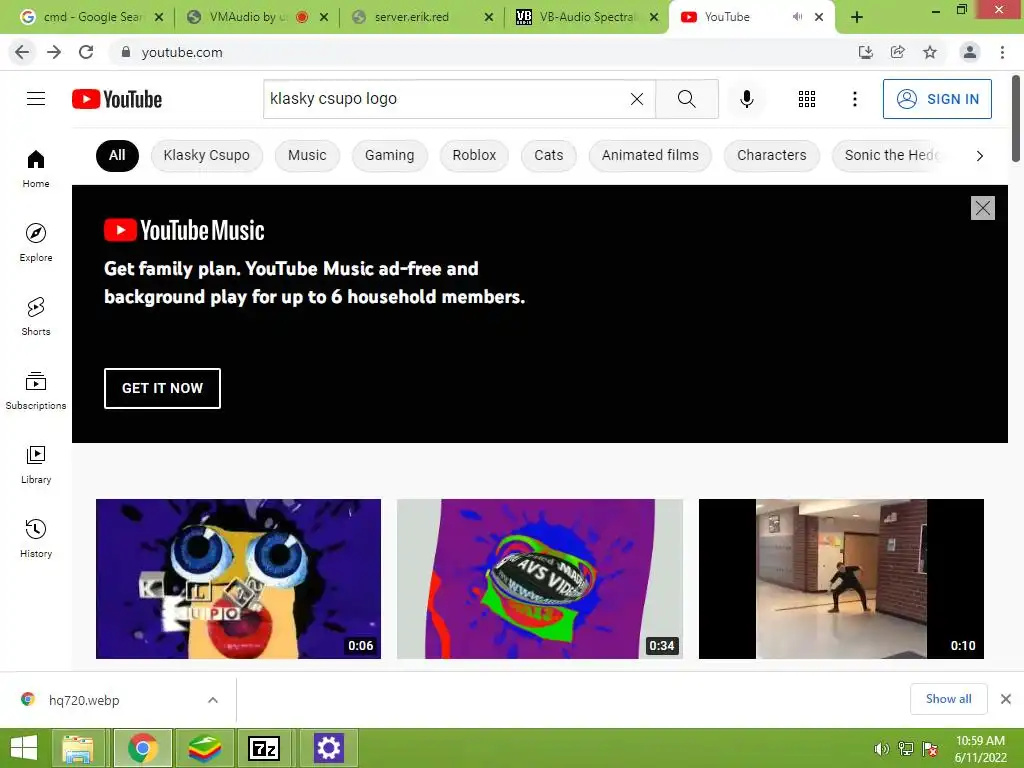Open the gear settings app in taskbar
Image resolution: width=1024 pixels, height=768 pixels.
328,748
